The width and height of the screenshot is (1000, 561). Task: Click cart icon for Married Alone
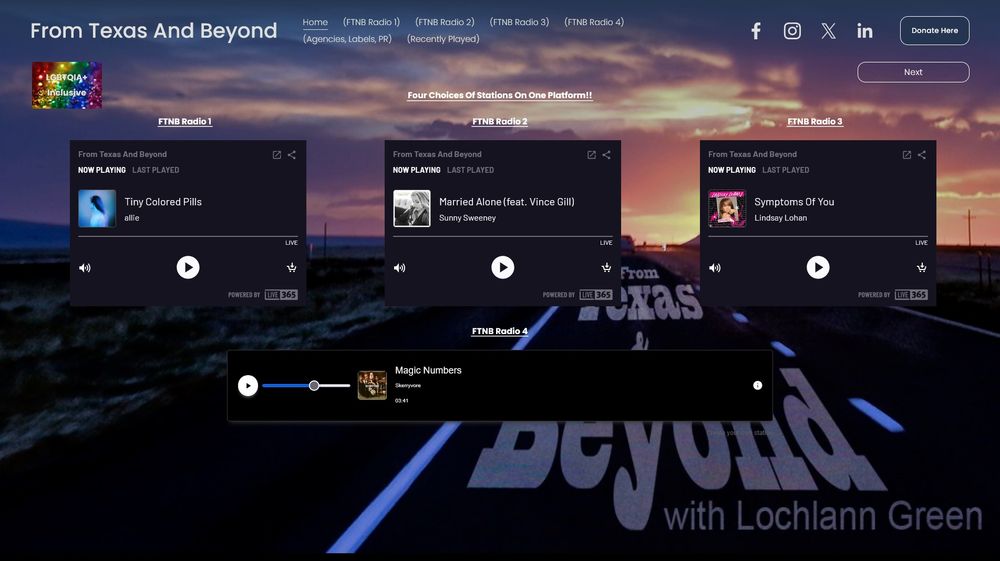(607, 267)
